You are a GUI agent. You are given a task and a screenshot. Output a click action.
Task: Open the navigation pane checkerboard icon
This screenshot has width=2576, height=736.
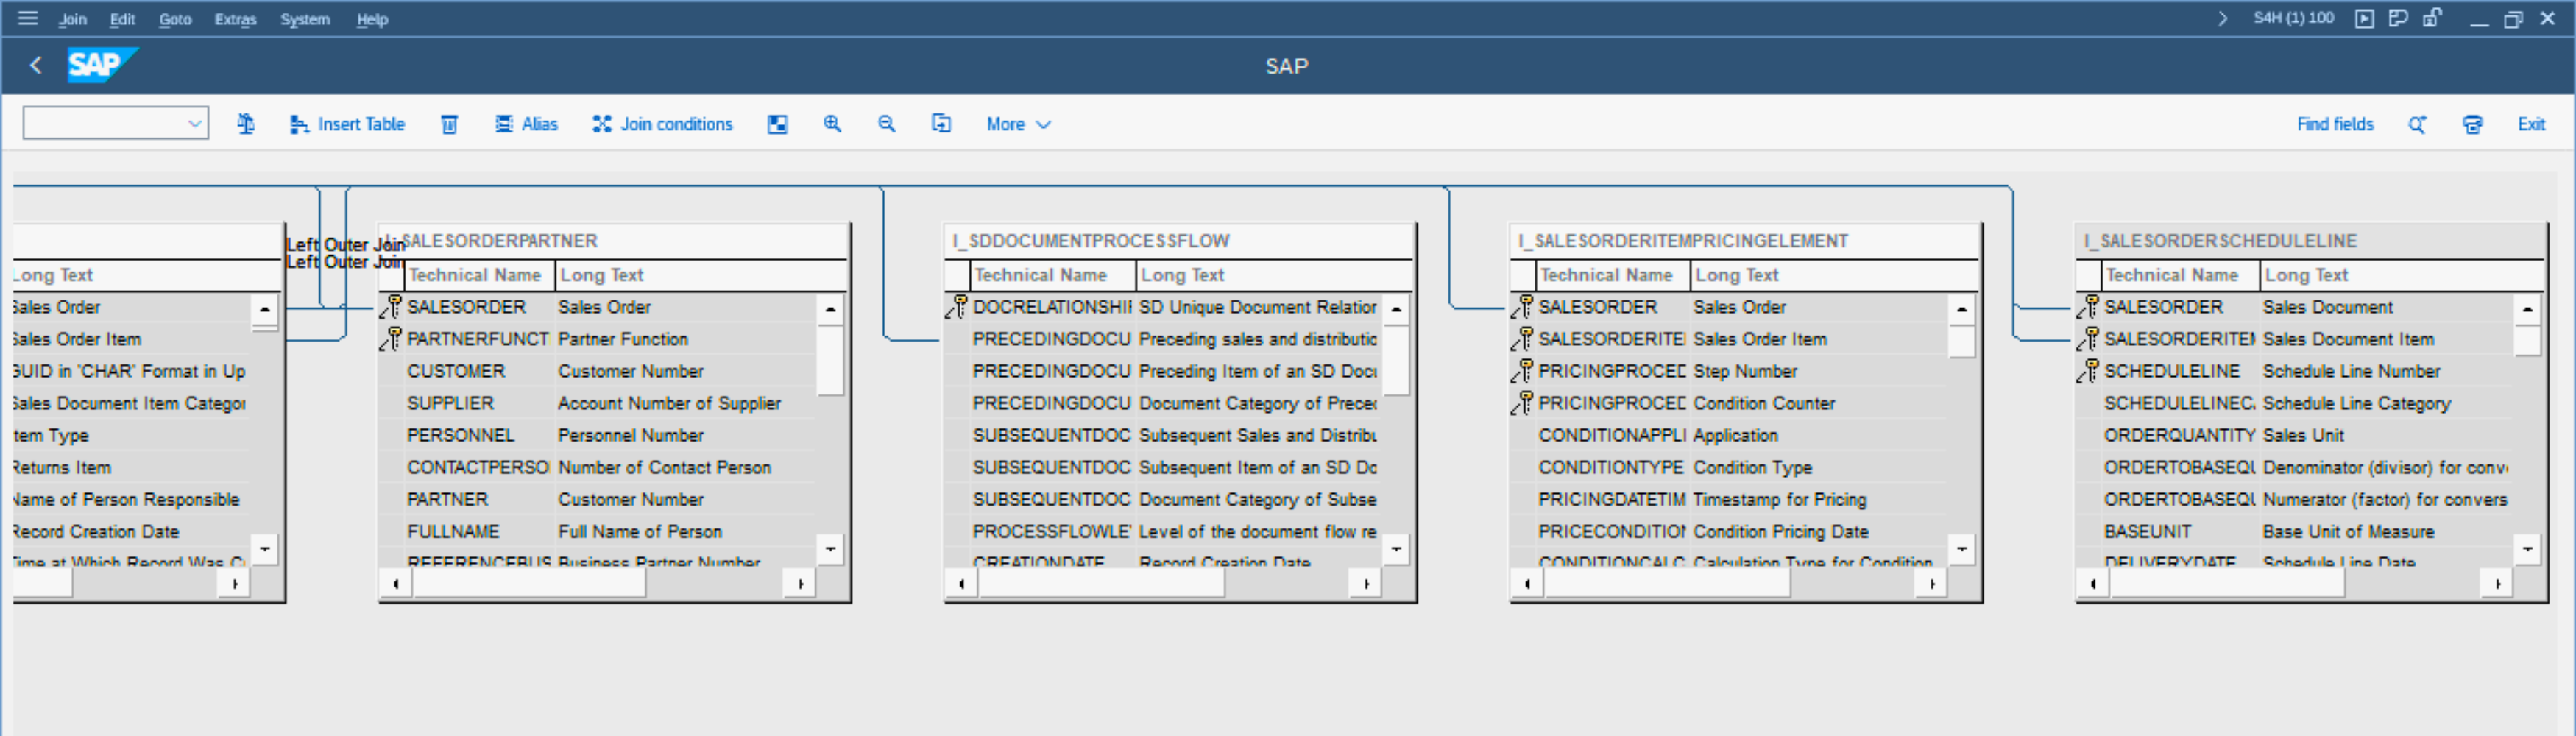pyautogui.click(x=777, y=124)
